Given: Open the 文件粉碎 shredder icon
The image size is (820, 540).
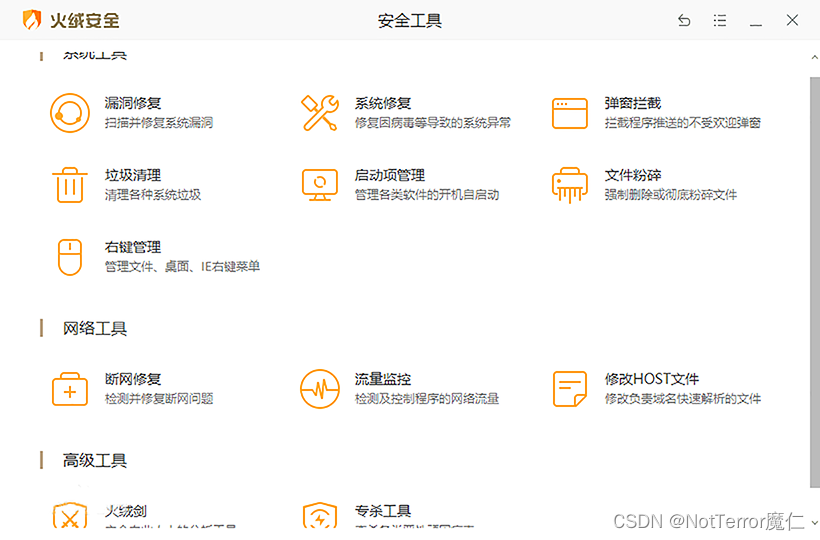Looking at the screenshot, I should tap(570, 185).
